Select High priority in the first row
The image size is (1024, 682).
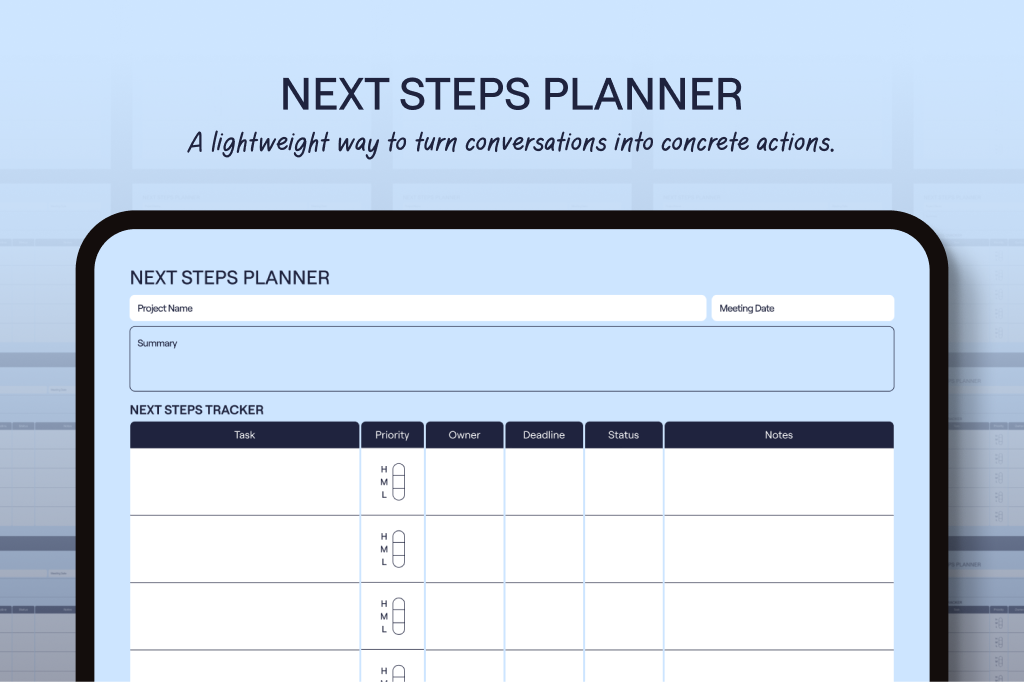pos(398,470)
